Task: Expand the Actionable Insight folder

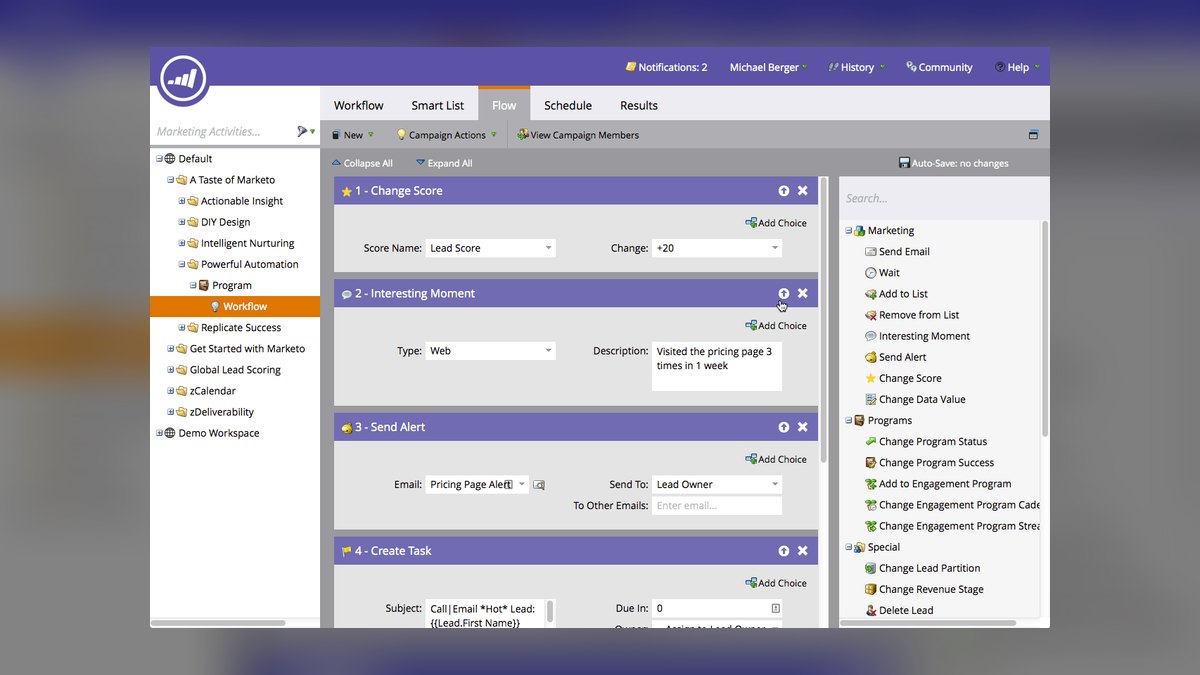Action: (182, 201)
